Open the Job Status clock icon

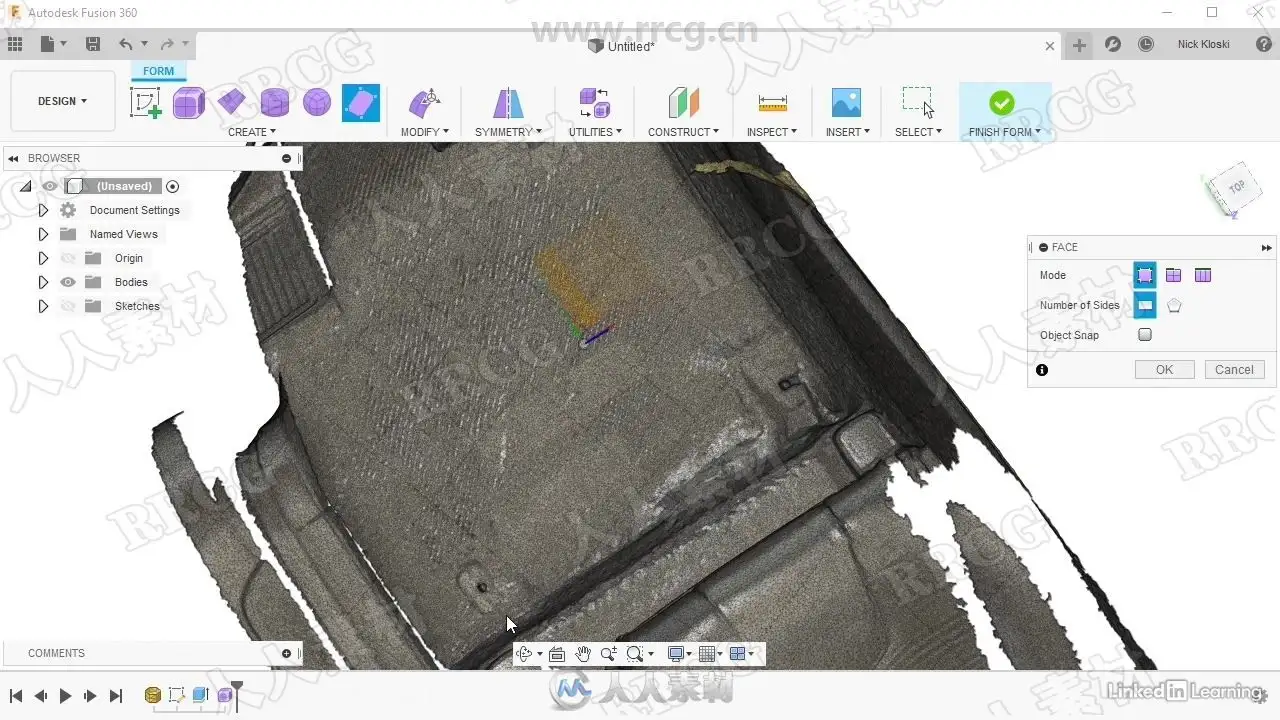point(1146,44)
